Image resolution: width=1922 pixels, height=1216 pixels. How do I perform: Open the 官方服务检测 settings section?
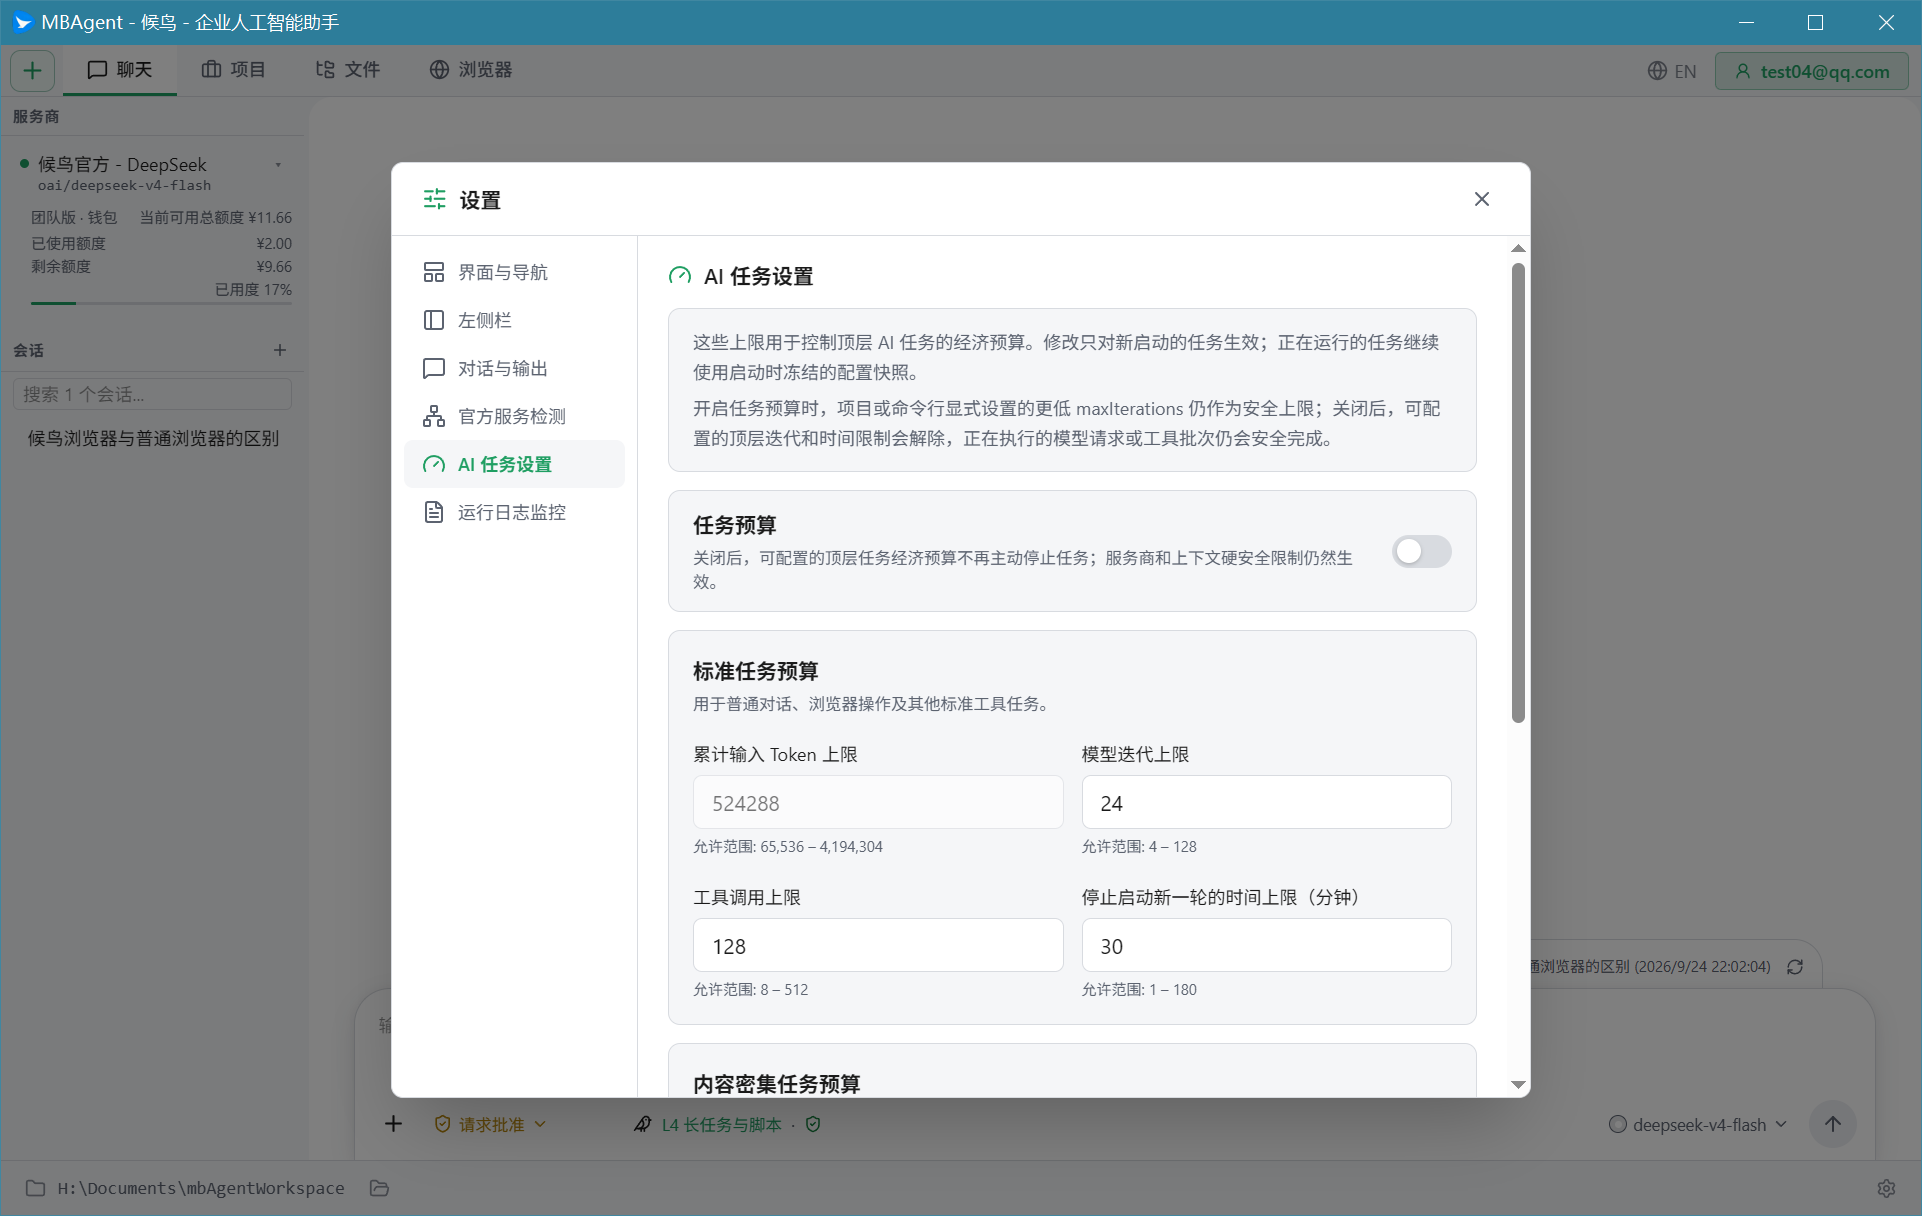[514, 416]
